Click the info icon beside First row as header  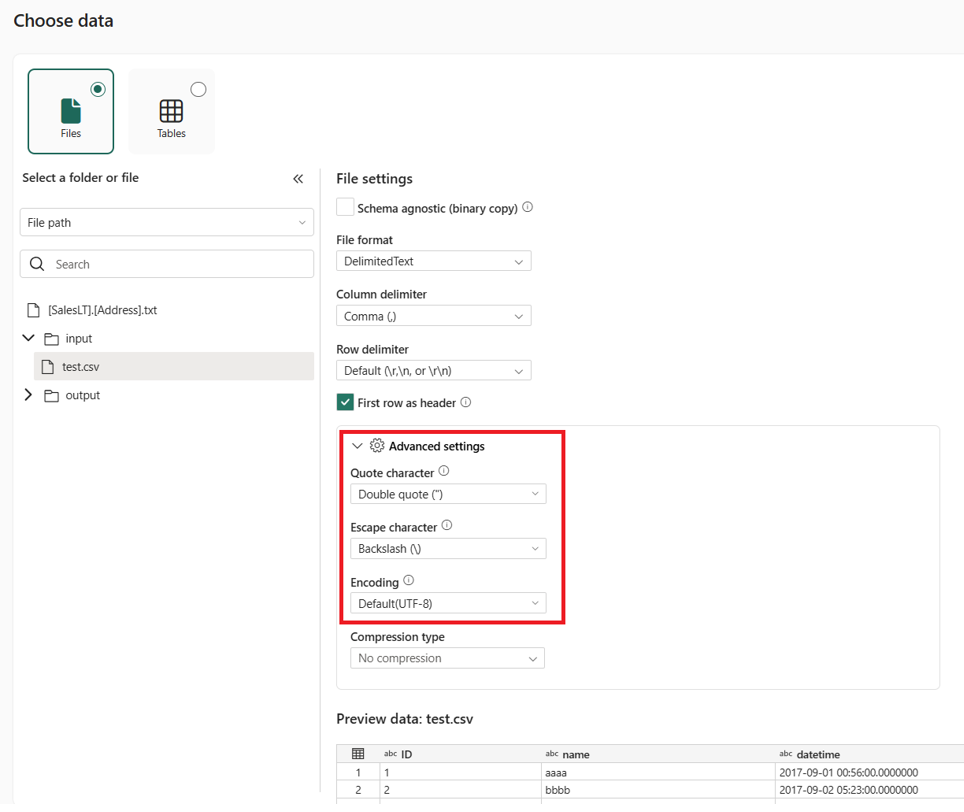(x=465, y=401)
